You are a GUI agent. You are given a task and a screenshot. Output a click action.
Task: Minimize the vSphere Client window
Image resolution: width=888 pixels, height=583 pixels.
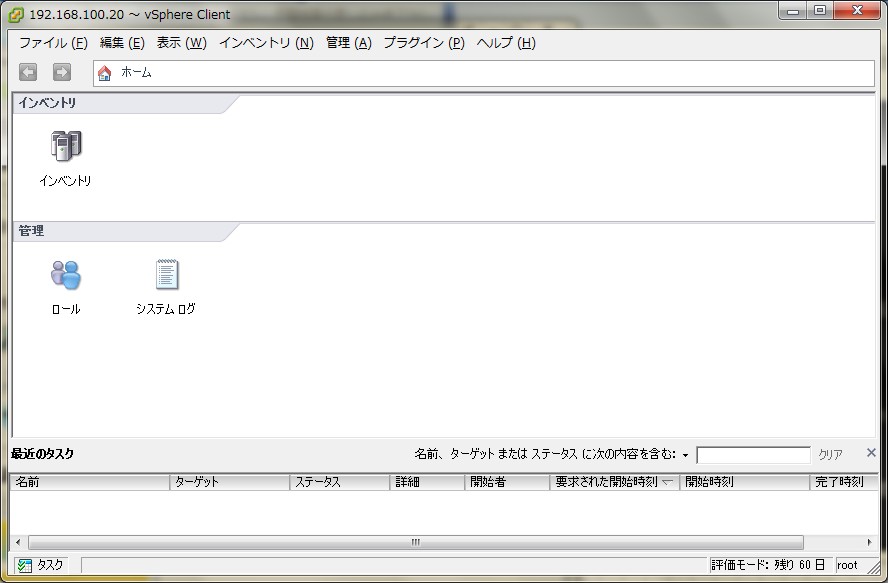pyautogui.click(x=793, y=11)
